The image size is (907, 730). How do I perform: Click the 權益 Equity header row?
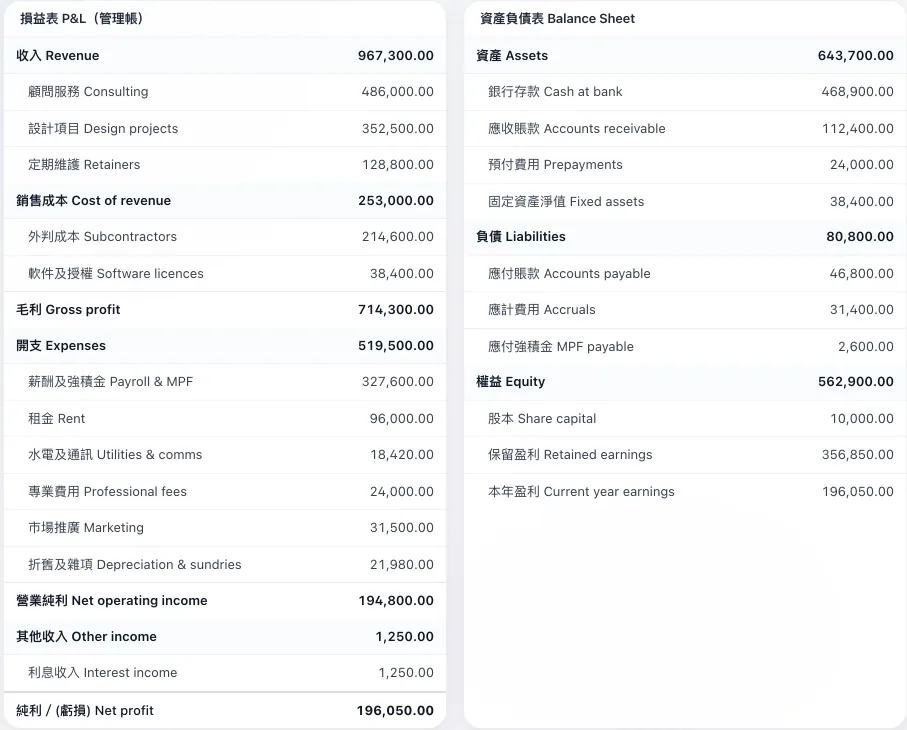click(685, 382)
